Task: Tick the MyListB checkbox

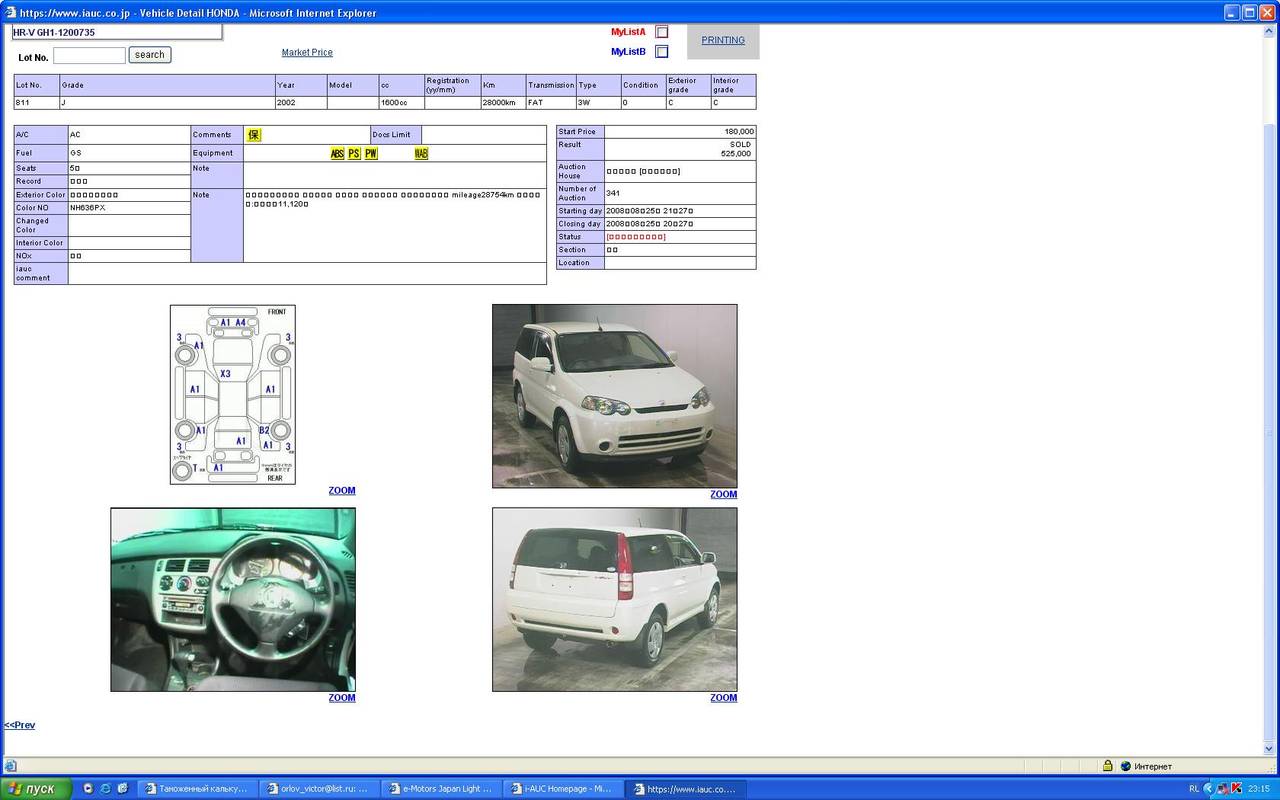Action: (x=661, y=52)
